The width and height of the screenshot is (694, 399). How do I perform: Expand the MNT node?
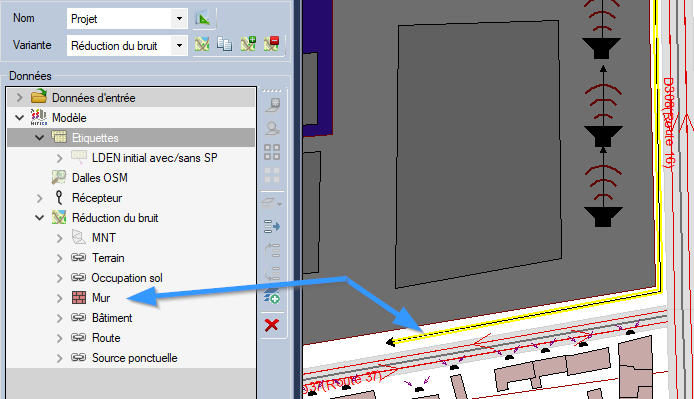(x=59, y=238)
